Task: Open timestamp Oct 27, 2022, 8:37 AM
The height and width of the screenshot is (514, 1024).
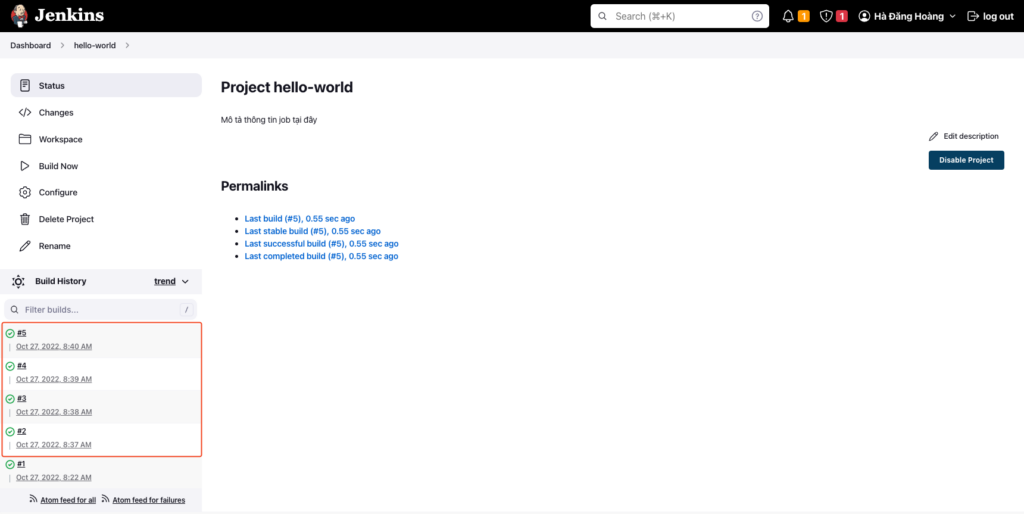Action: (54, 445)
